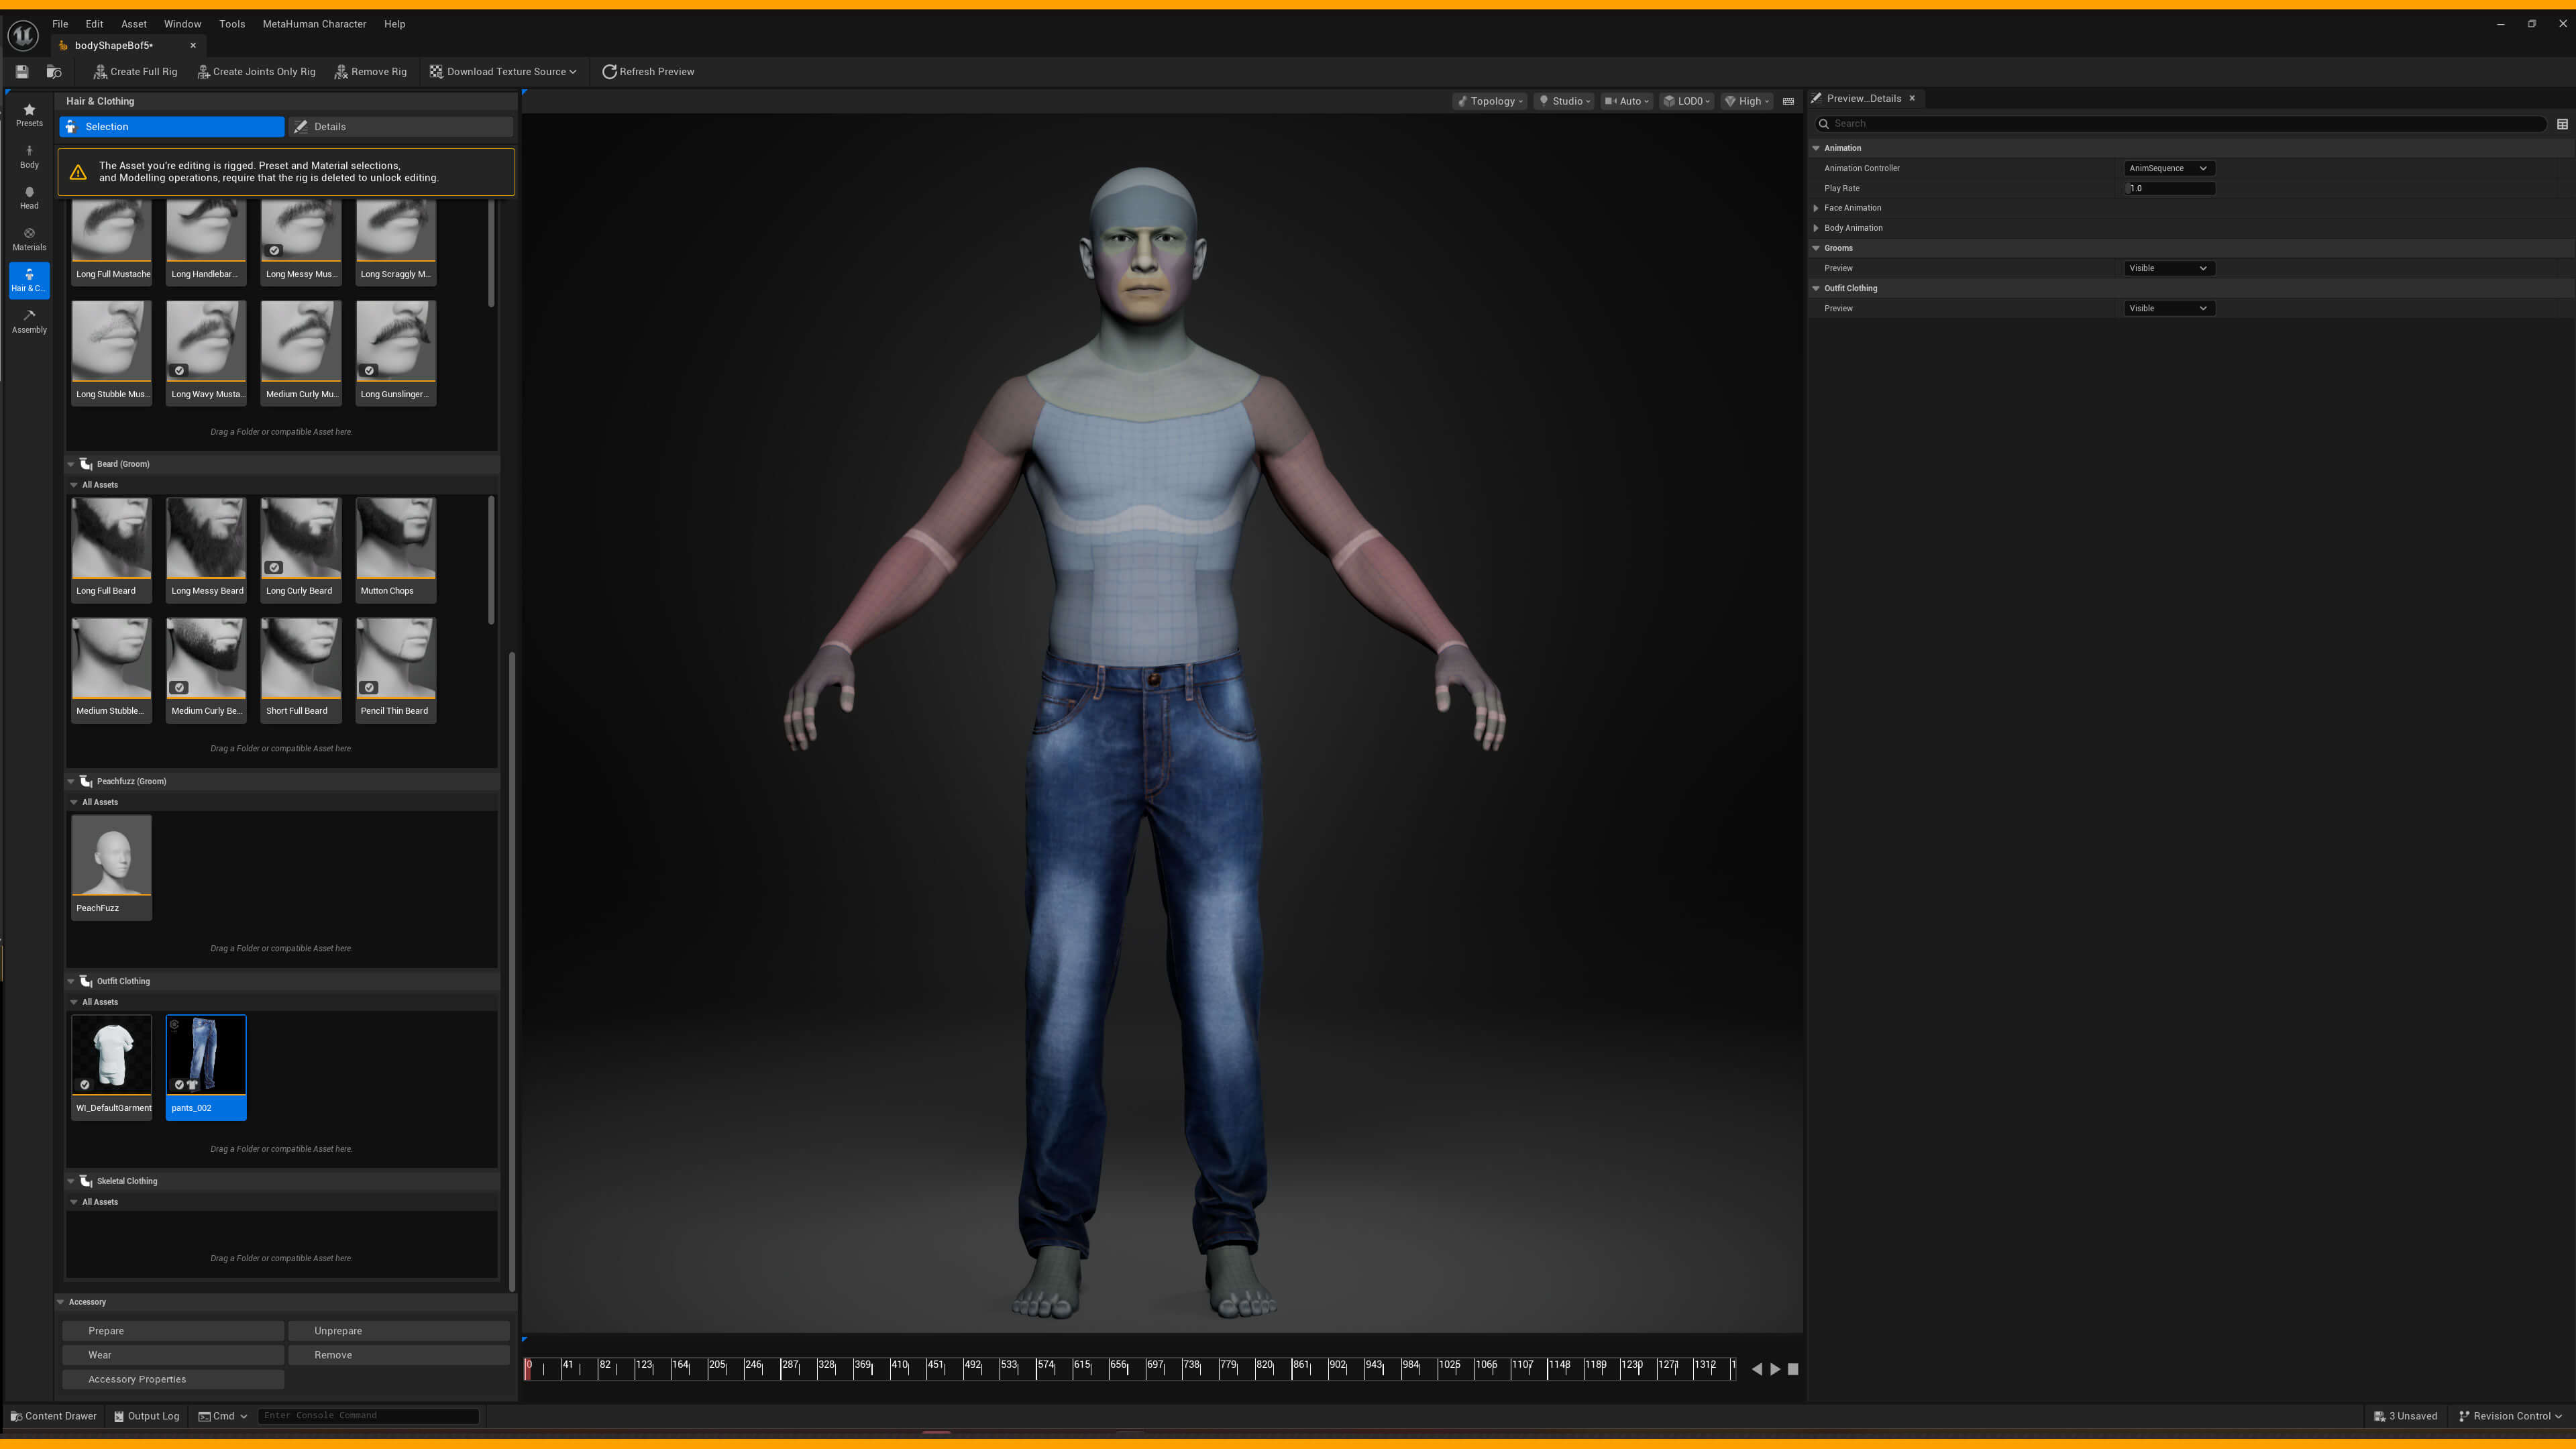Click the 3 Unsaved status indicator
Image resolution: width=2576 pixels, height=1449 pixels.
pyautogui.click(x=2405, y=1416)
